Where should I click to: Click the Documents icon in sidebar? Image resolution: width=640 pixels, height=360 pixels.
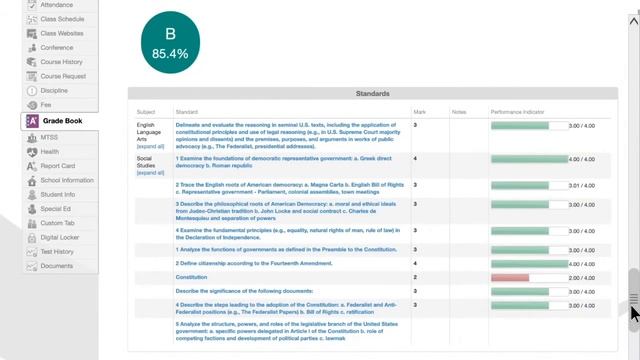[32, 266]
